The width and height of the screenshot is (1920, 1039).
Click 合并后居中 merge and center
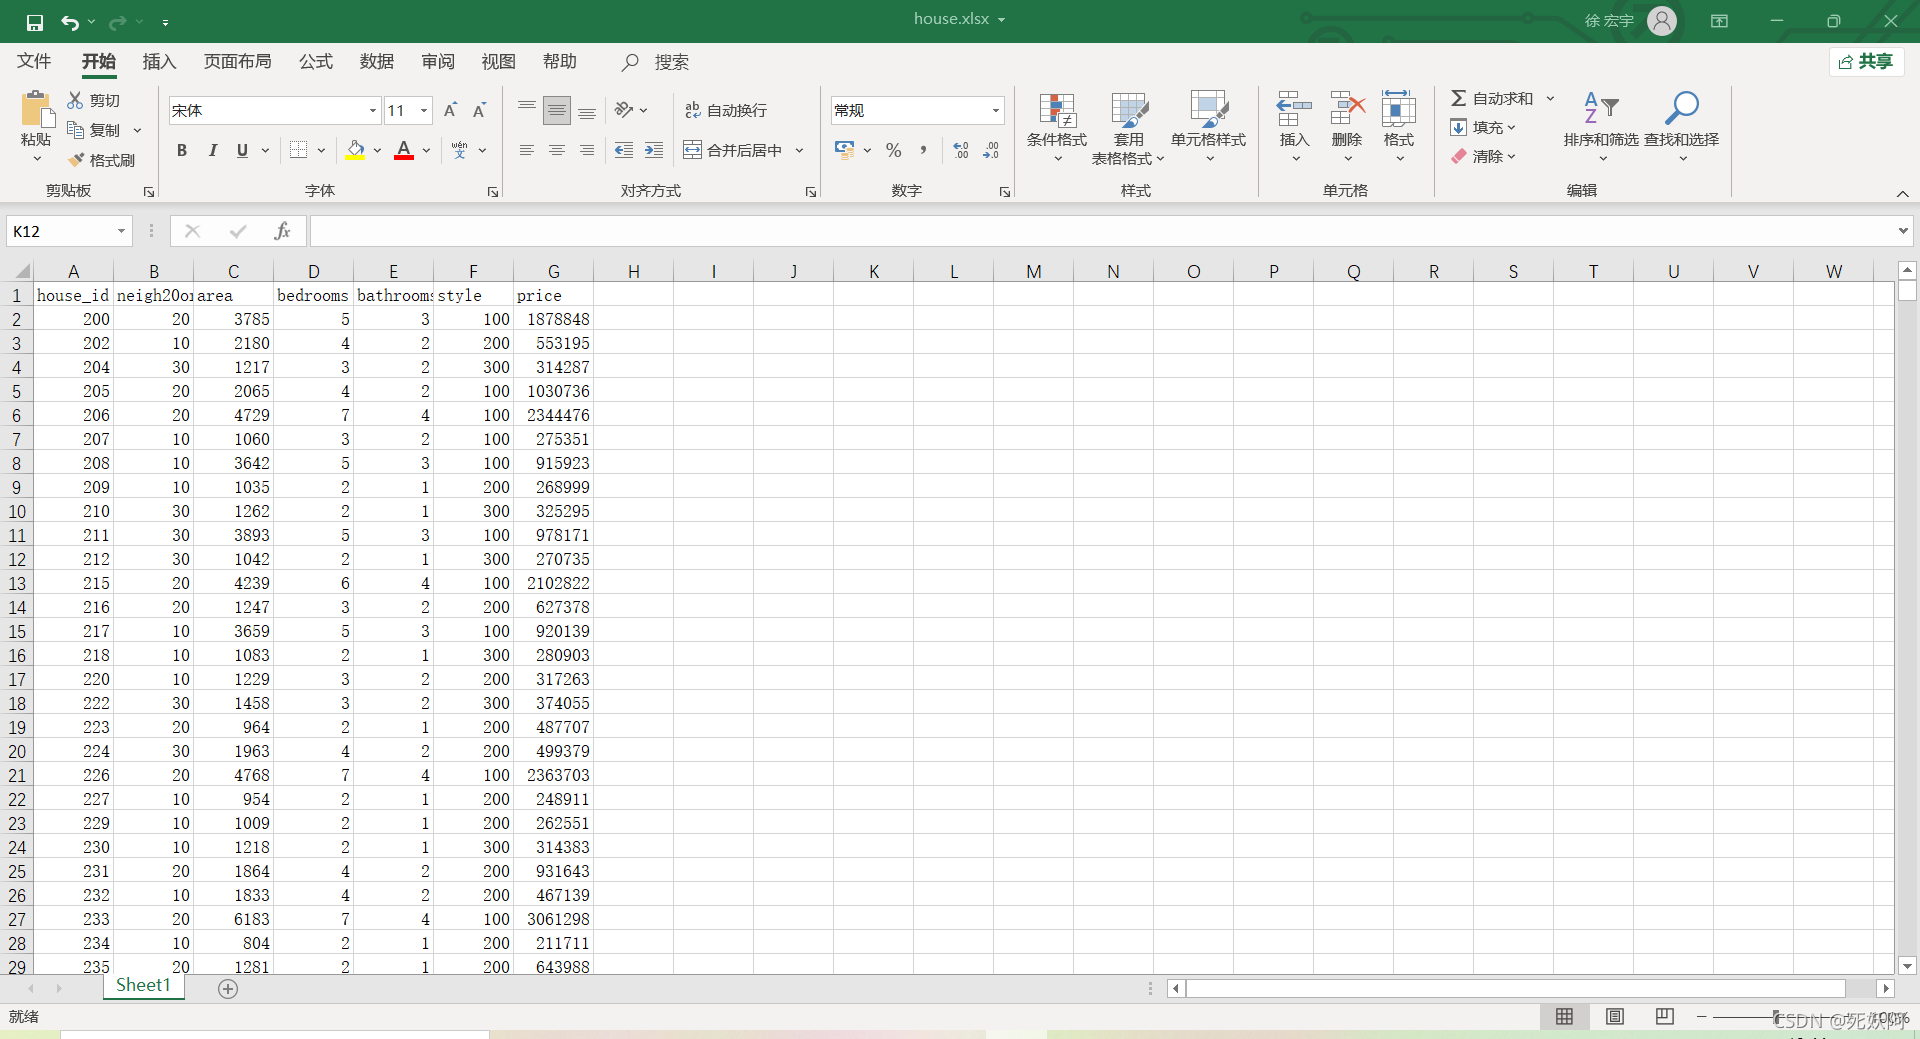point(733,150)
